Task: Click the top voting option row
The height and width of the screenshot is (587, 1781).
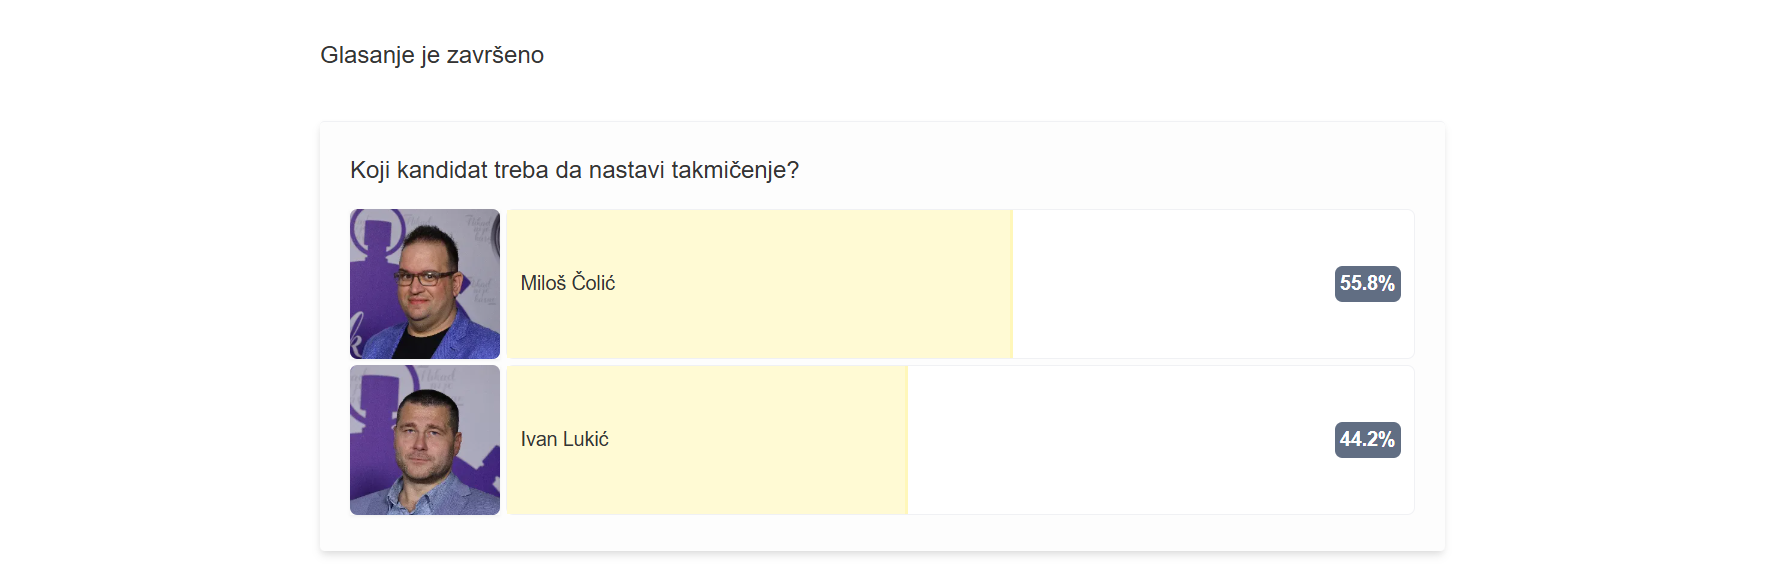Action: (x=880, y=283)
